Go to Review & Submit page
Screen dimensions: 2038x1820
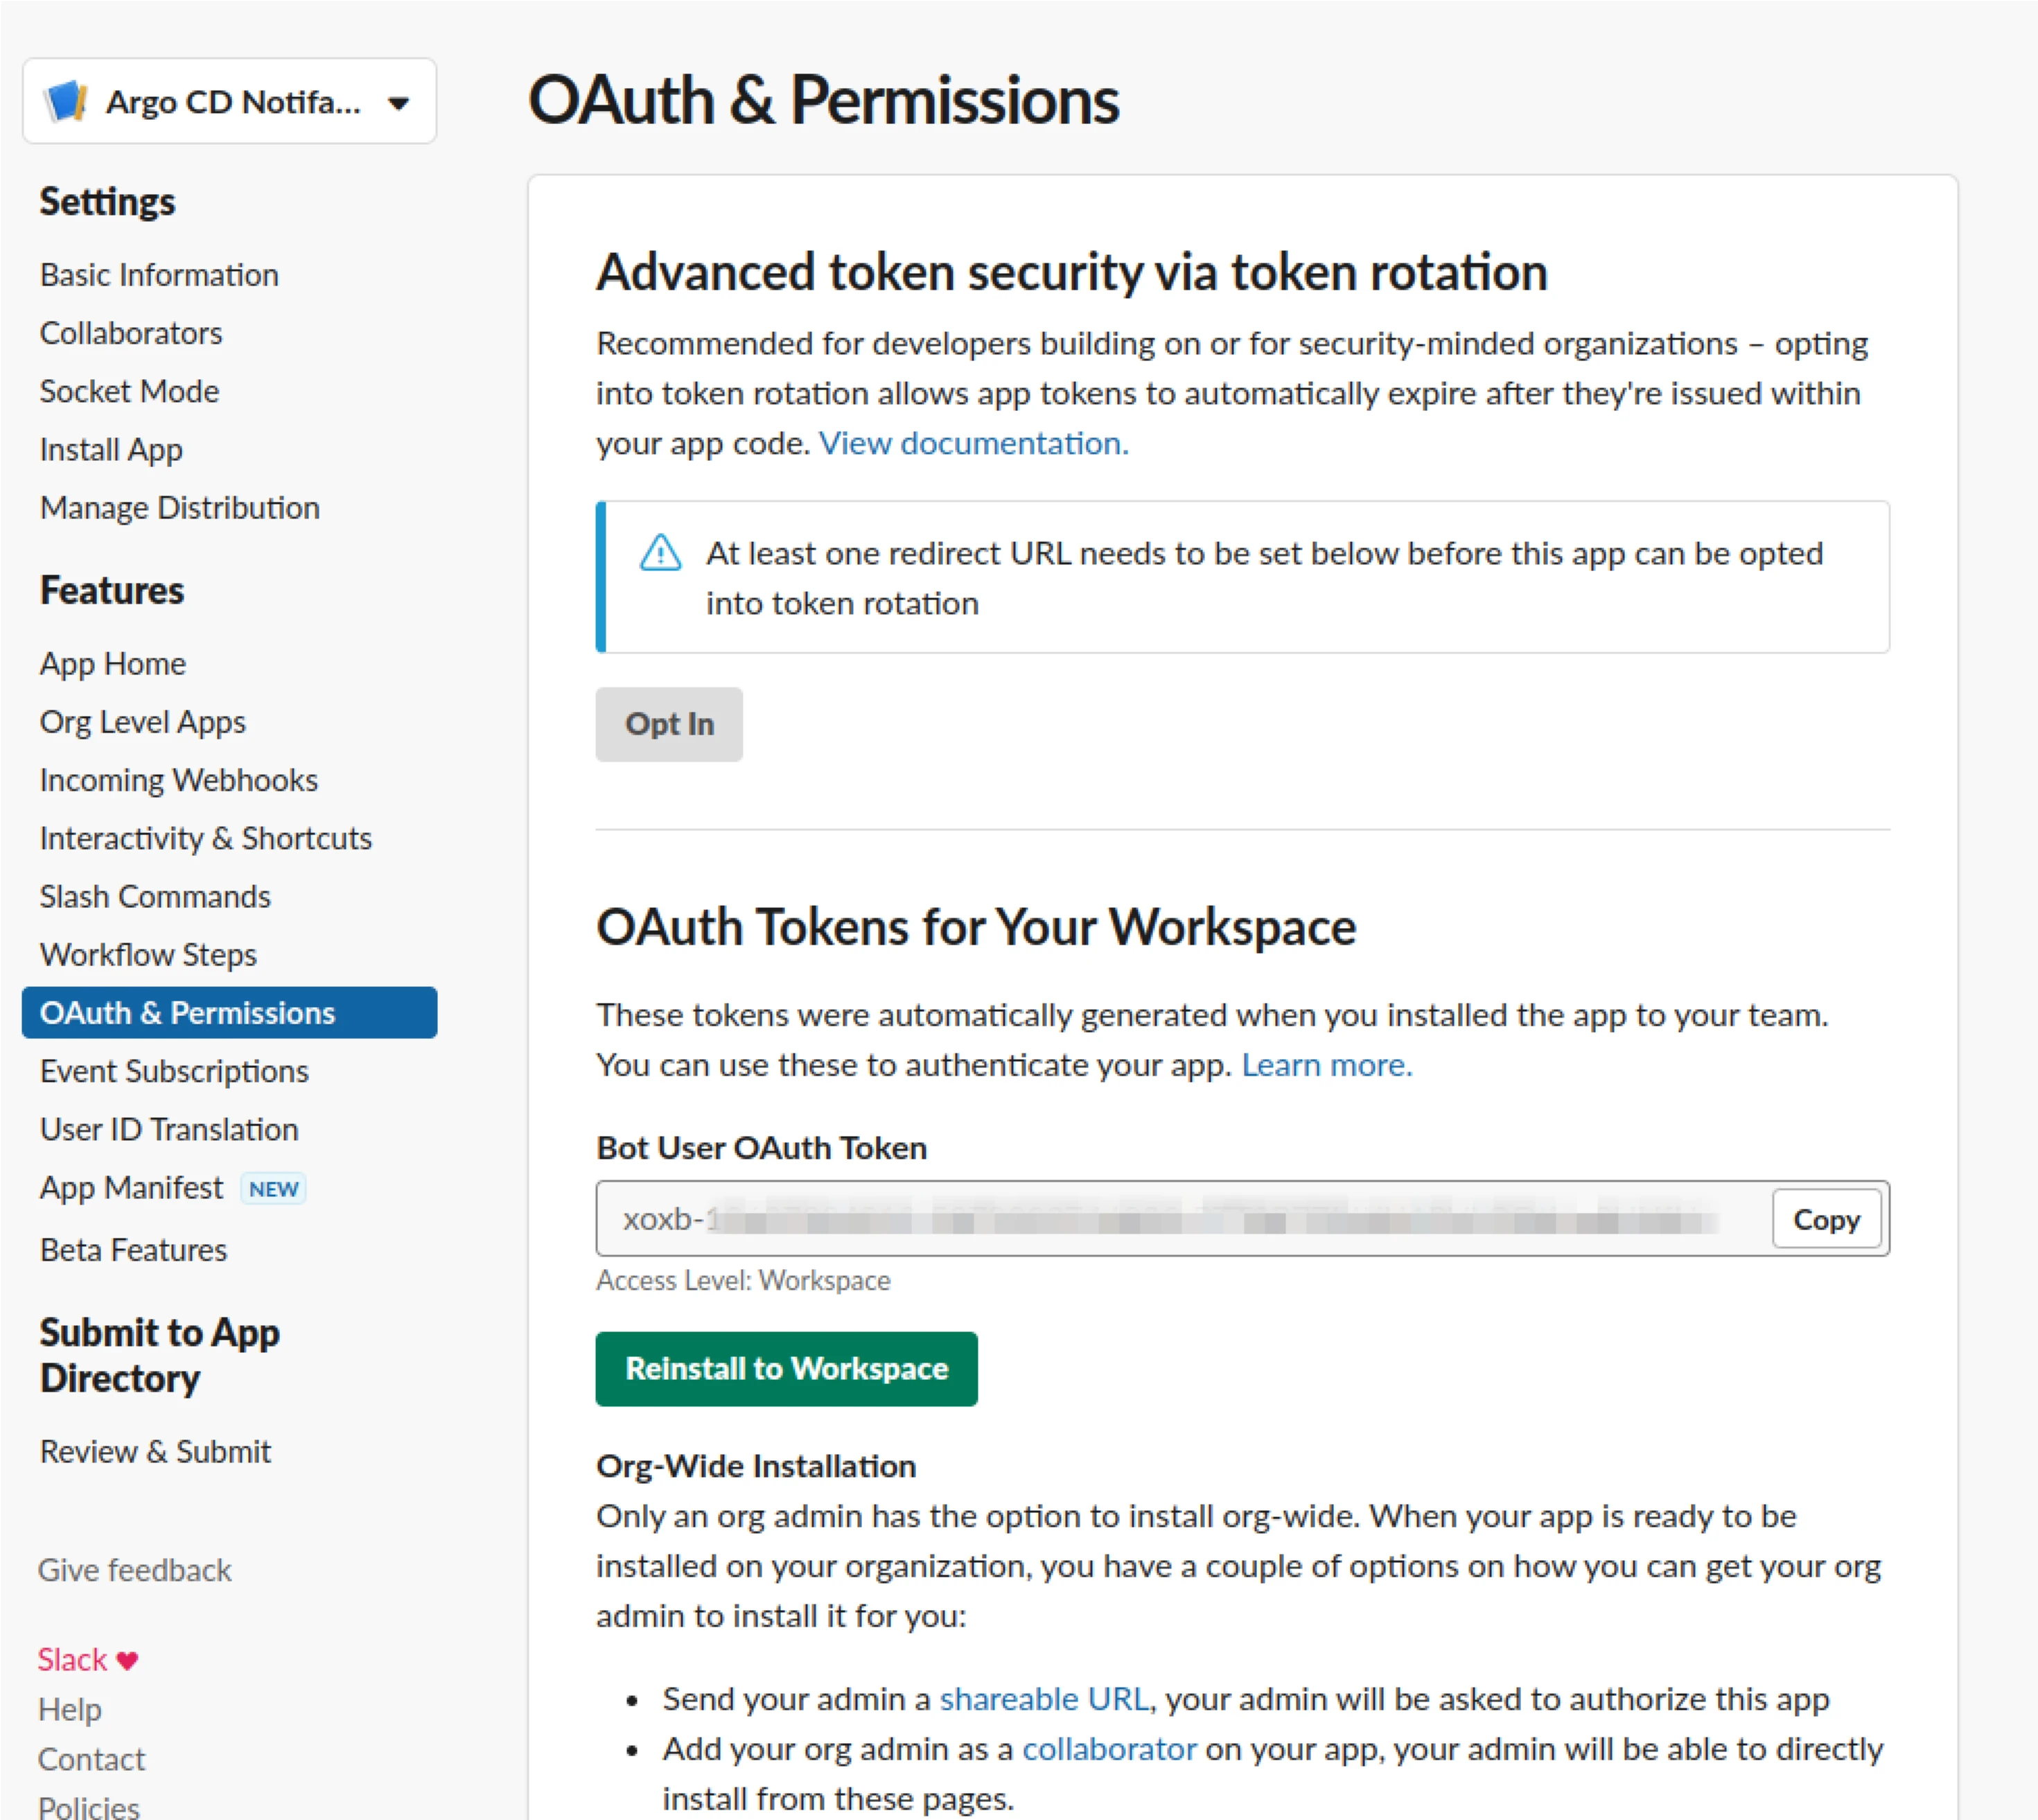click(x=155, y=1451)
